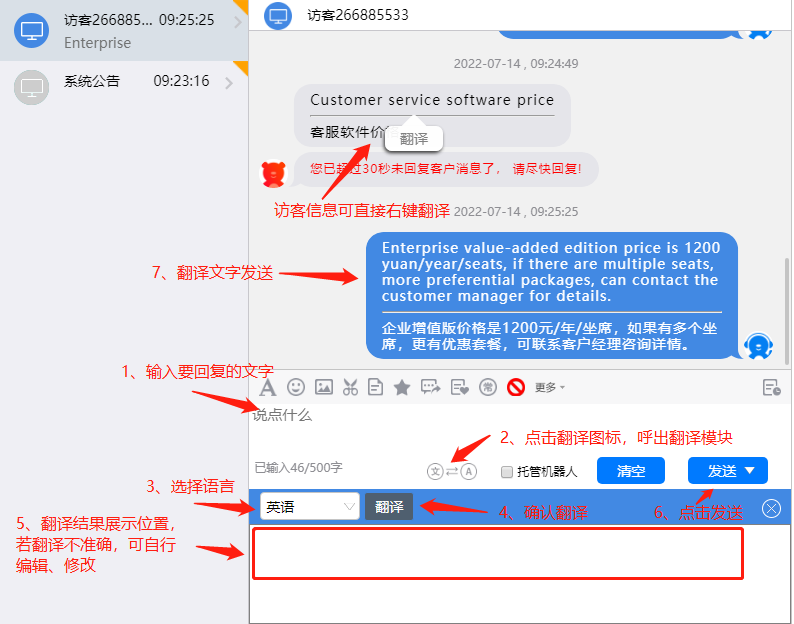Click the dark 翻译 confirm button
The image size is (794, 624).
click(389, 507)
